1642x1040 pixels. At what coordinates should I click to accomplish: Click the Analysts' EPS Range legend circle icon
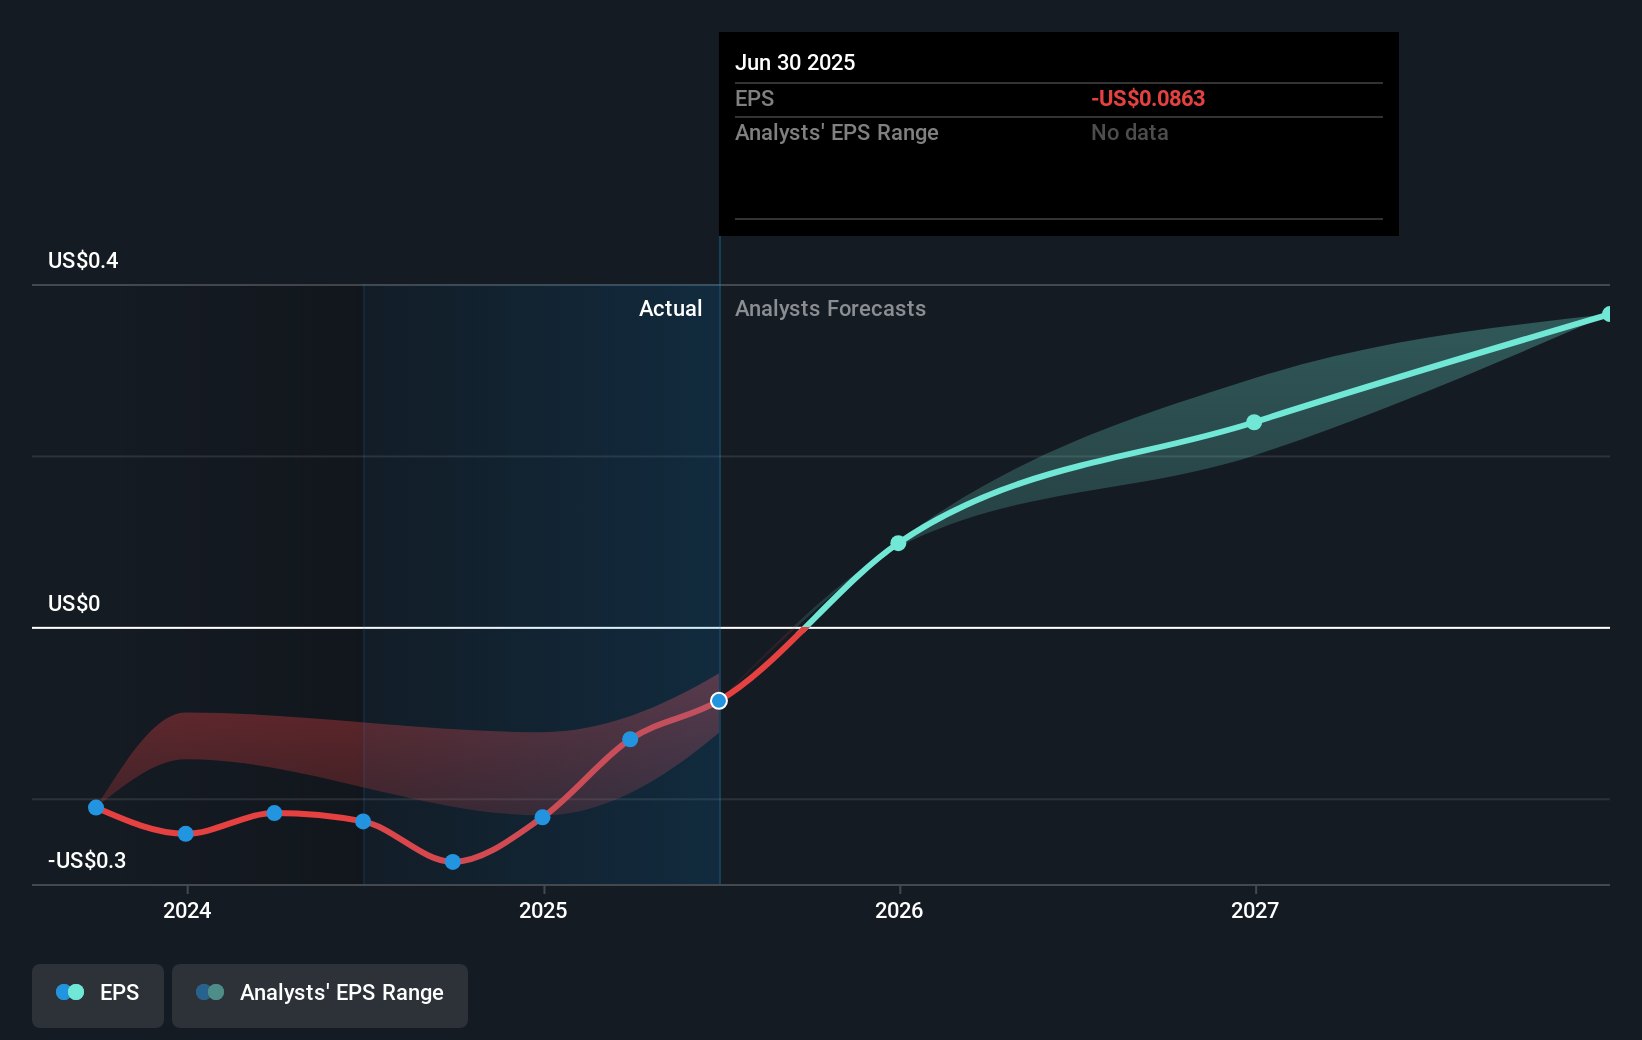tap(210, 992)
